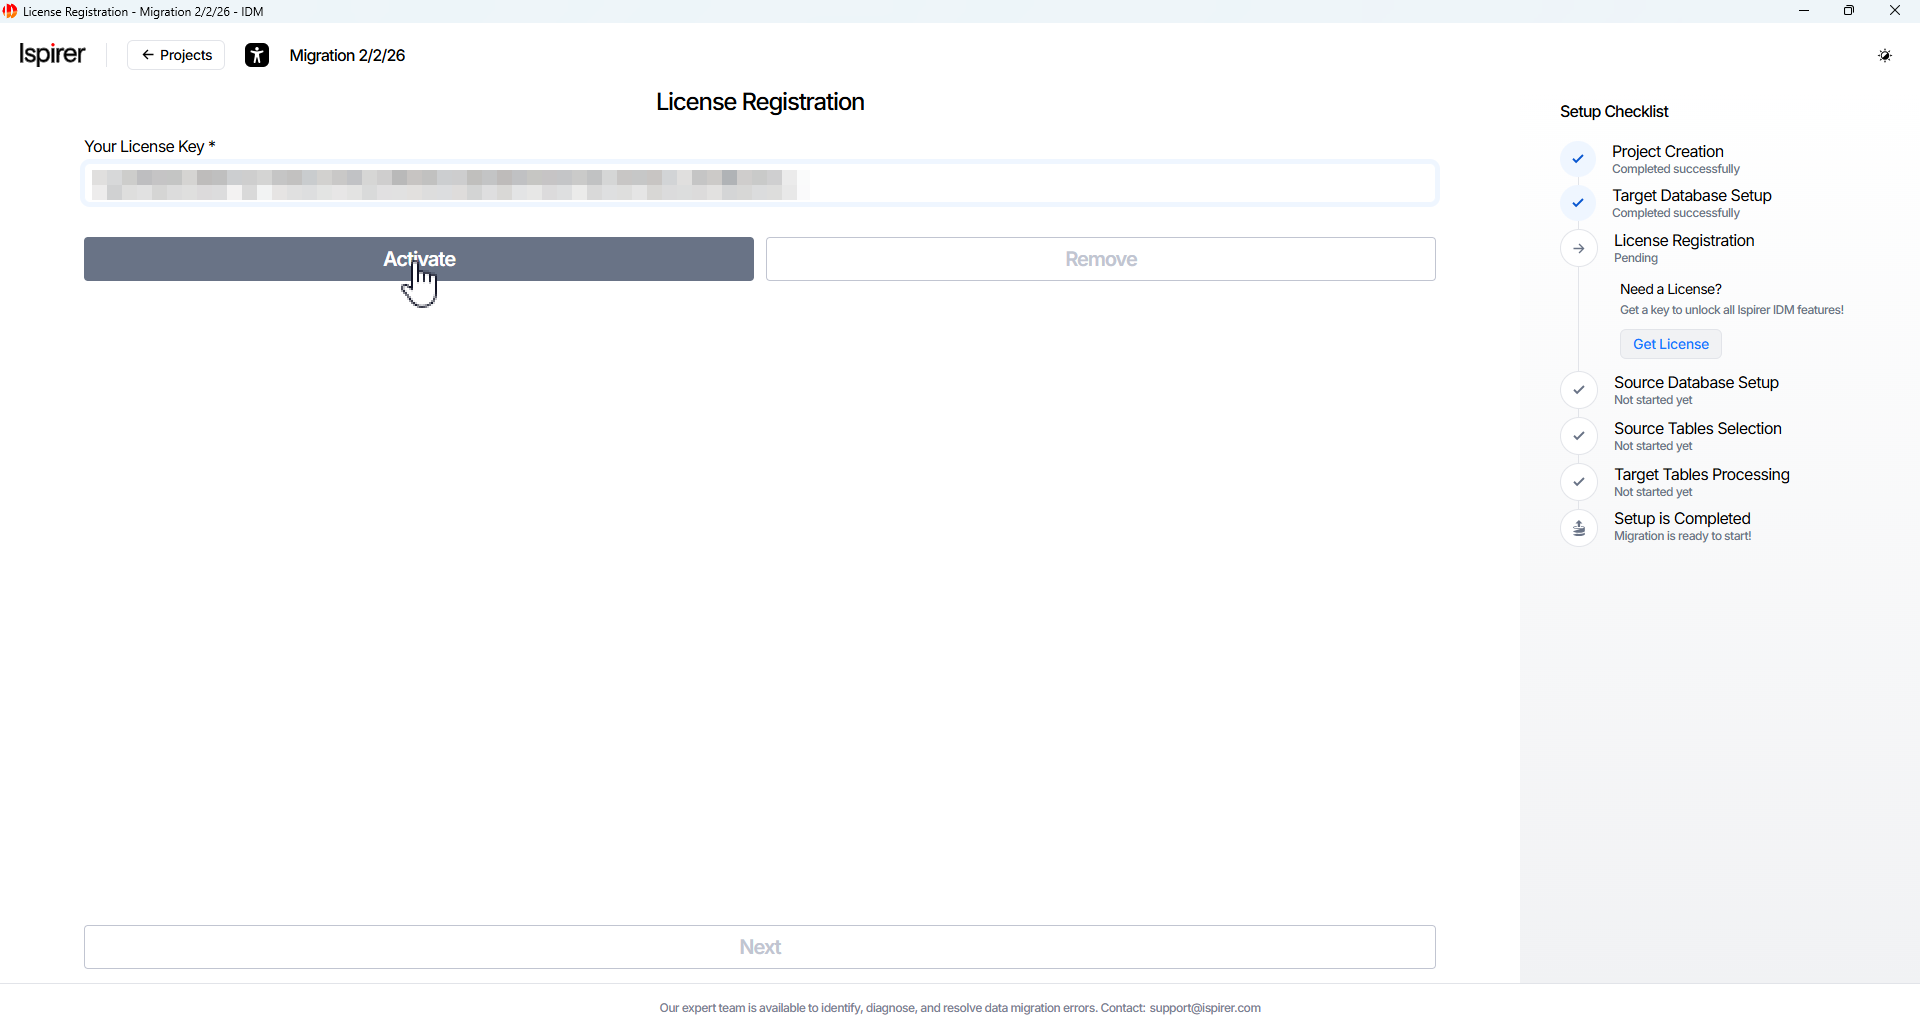The image size is (1920, 1032).
Task: Click the Ispirer logo
Action: coord(52,54)
